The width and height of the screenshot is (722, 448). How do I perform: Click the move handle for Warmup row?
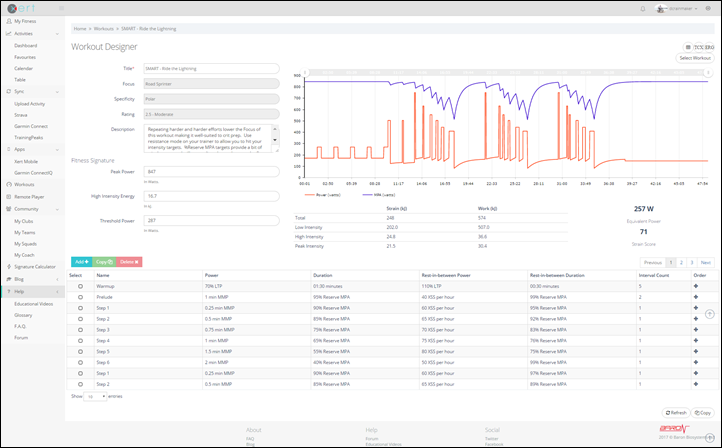point(698,286)
